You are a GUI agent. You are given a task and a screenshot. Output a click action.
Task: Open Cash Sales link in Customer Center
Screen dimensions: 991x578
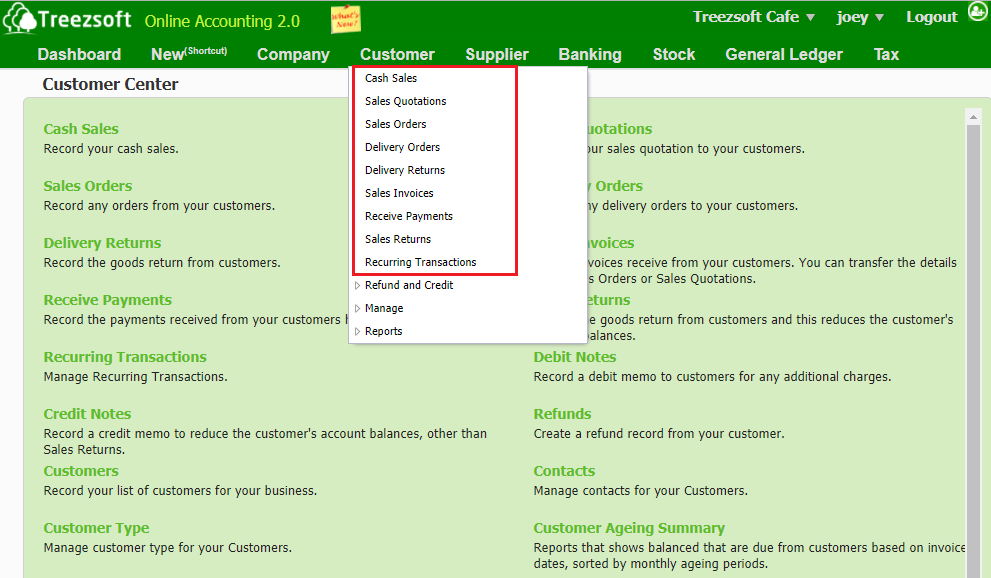tap(81, 129)
